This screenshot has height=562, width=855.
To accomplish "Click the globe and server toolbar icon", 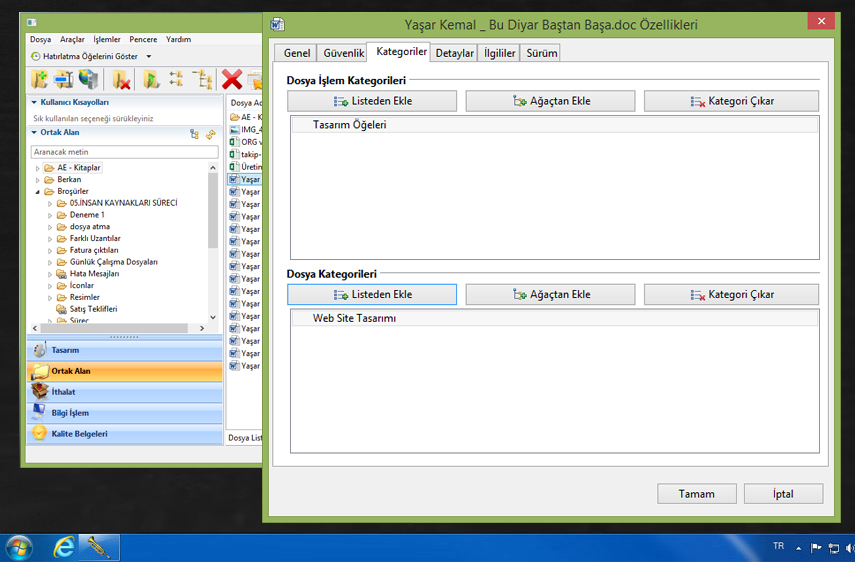I will click(x=89, y=80).
